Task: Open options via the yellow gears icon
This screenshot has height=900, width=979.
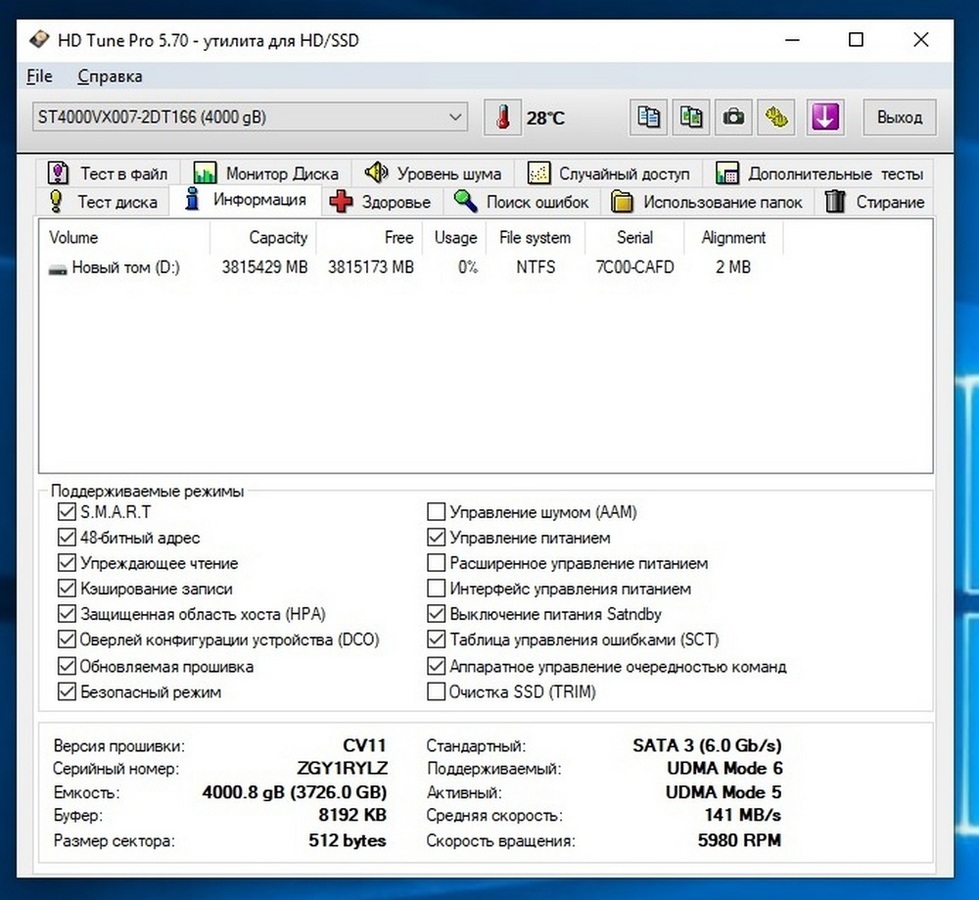Action: (777, 117)
